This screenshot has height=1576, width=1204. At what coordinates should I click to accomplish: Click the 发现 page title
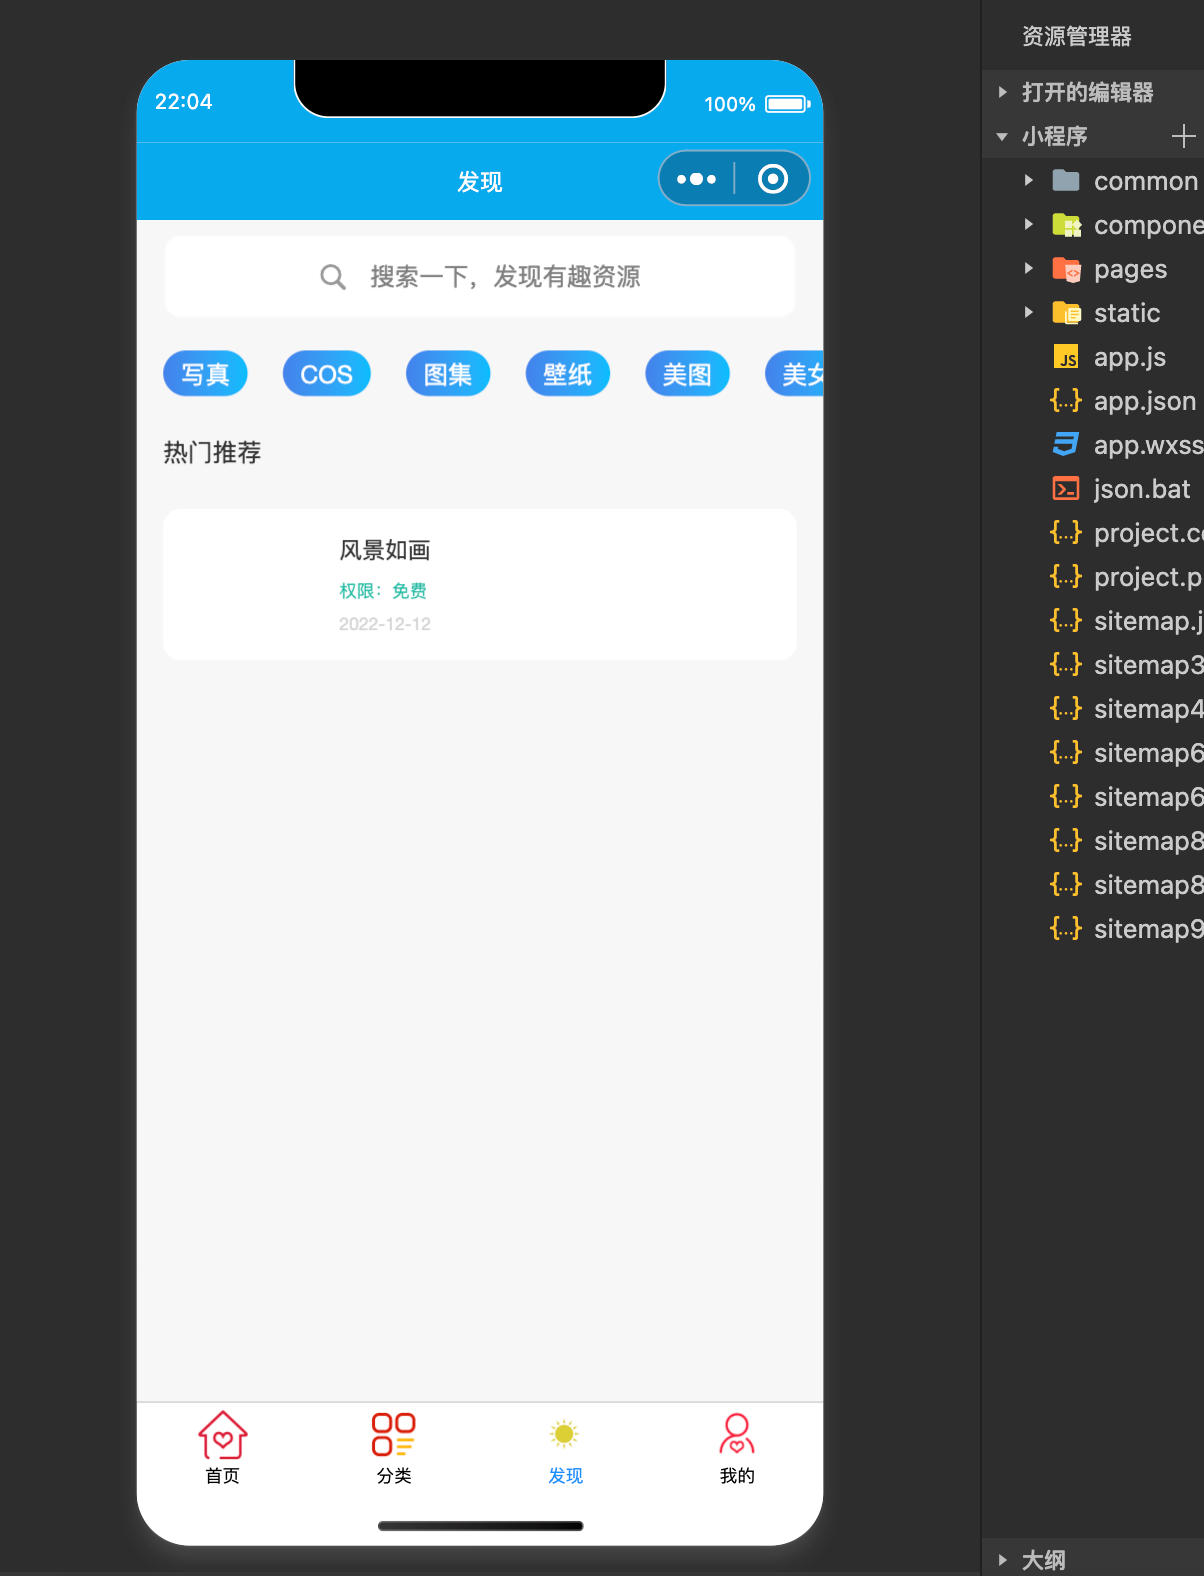(480, 182)
